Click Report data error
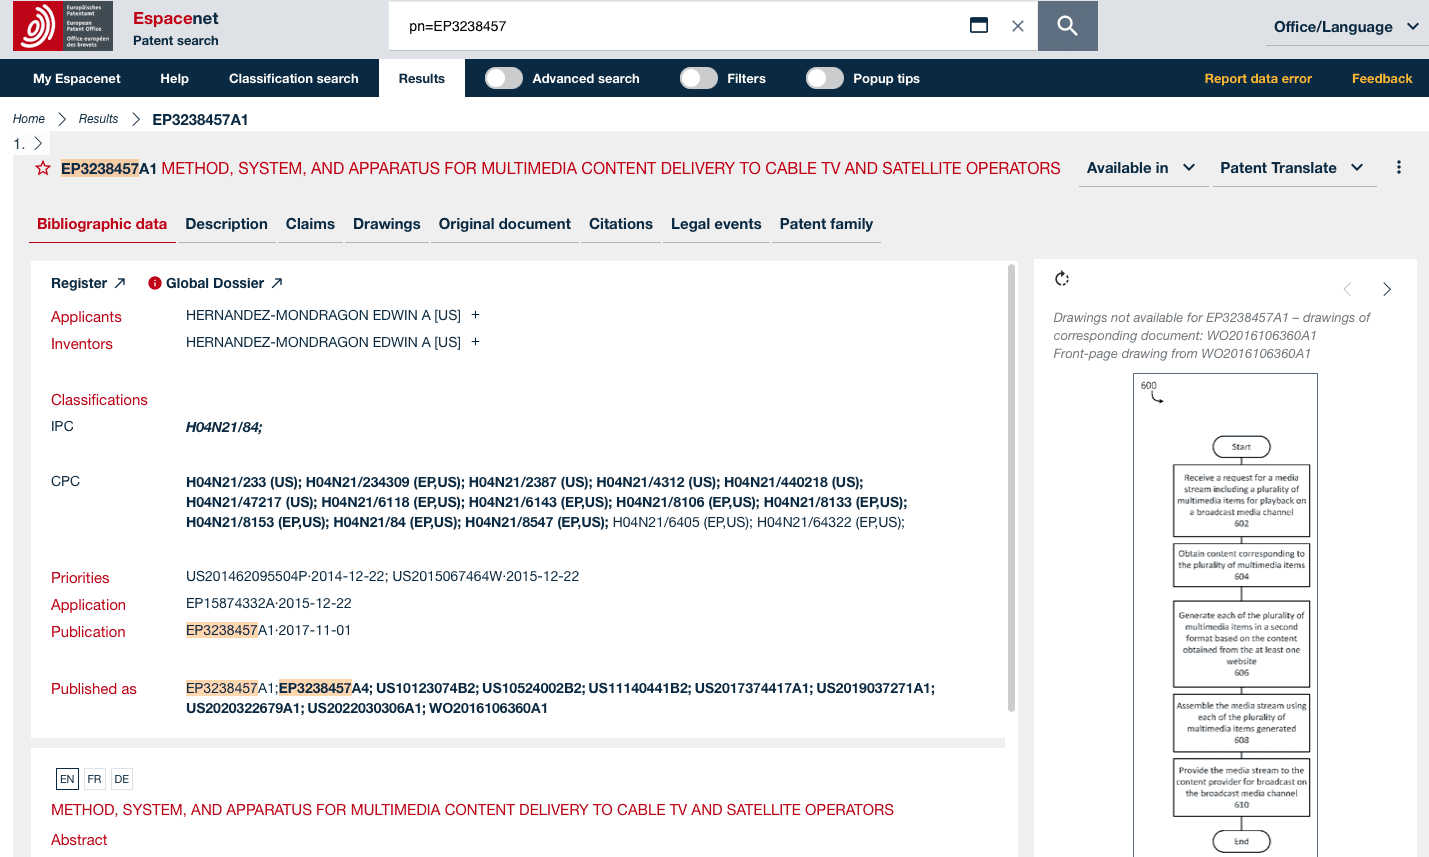Screen dimensions: 1429x857 tap(1257, 78)
